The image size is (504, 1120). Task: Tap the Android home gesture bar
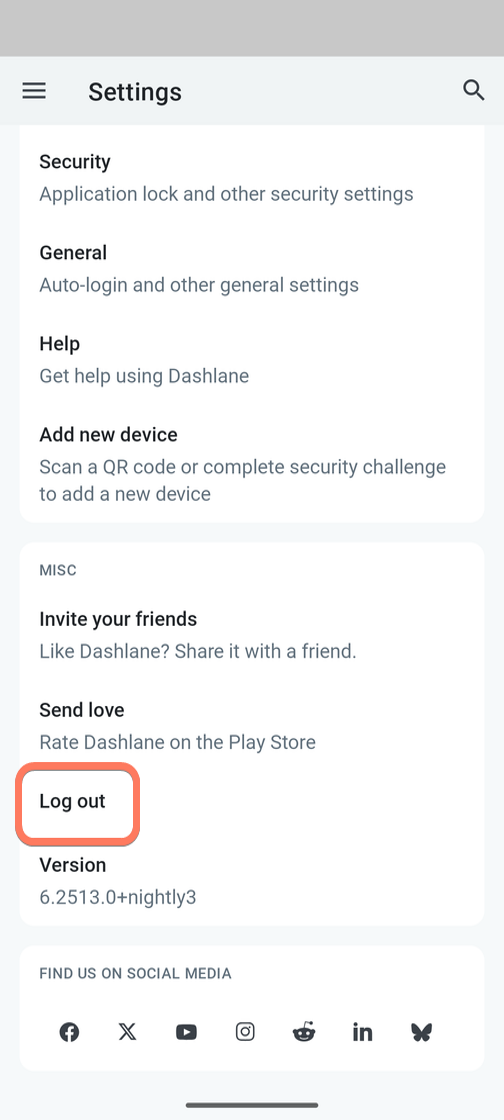click(252, 1105)
